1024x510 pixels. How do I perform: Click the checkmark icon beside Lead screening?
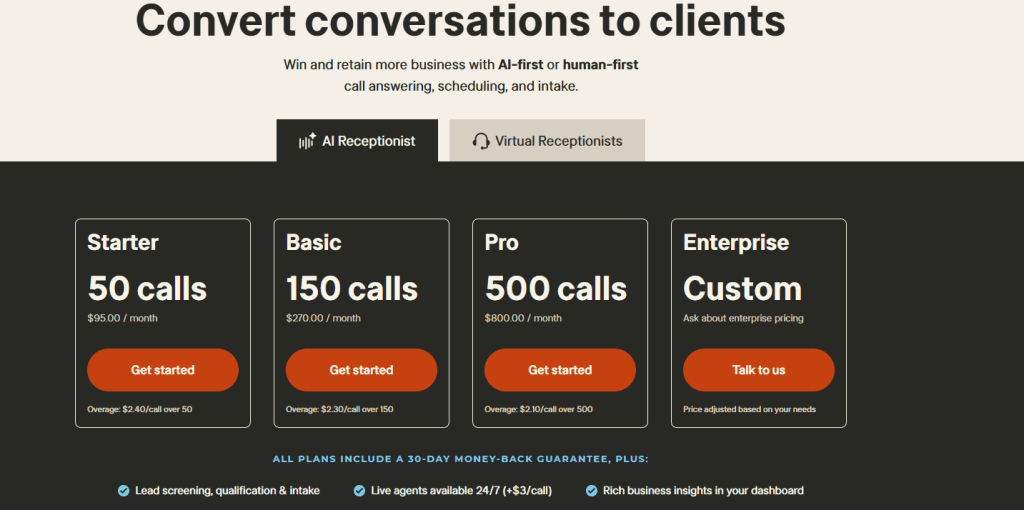tap(123, 490)
